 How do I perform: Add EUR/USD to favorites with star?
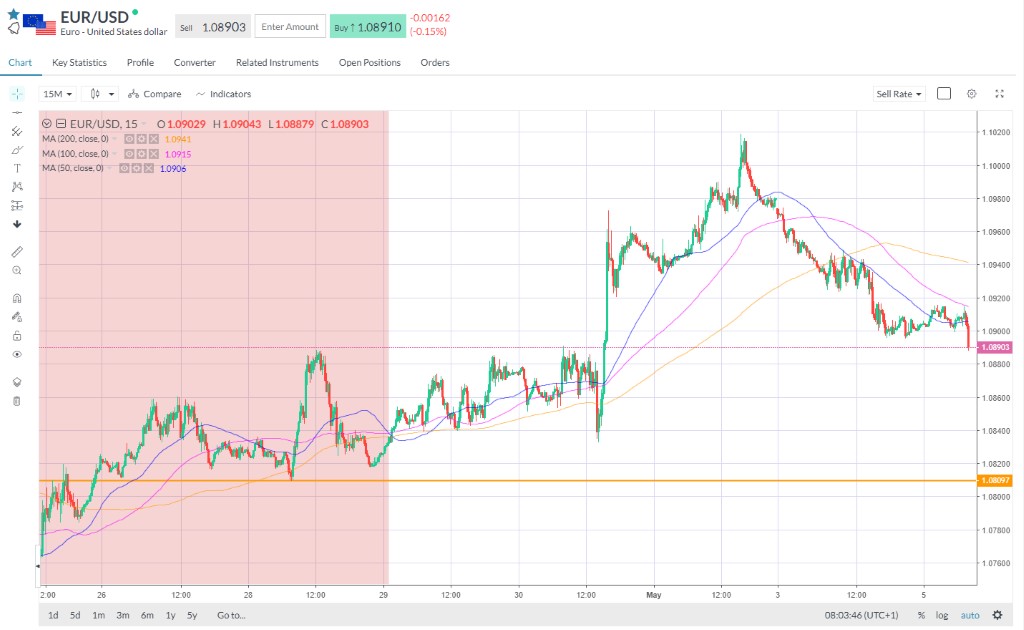pyautogui.click(x=13, y=13)
